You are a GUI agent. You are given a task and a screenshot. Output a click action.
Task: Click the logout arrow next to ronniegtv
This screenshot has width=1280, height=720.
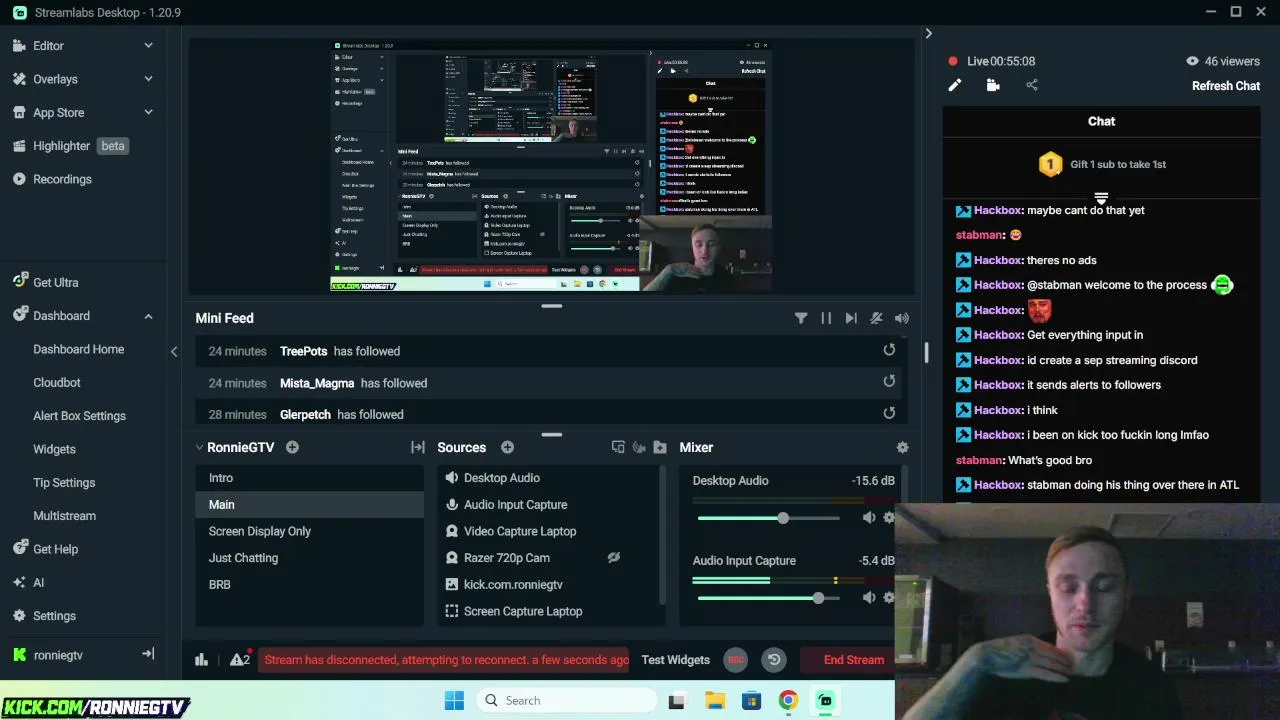coord(148,654)
